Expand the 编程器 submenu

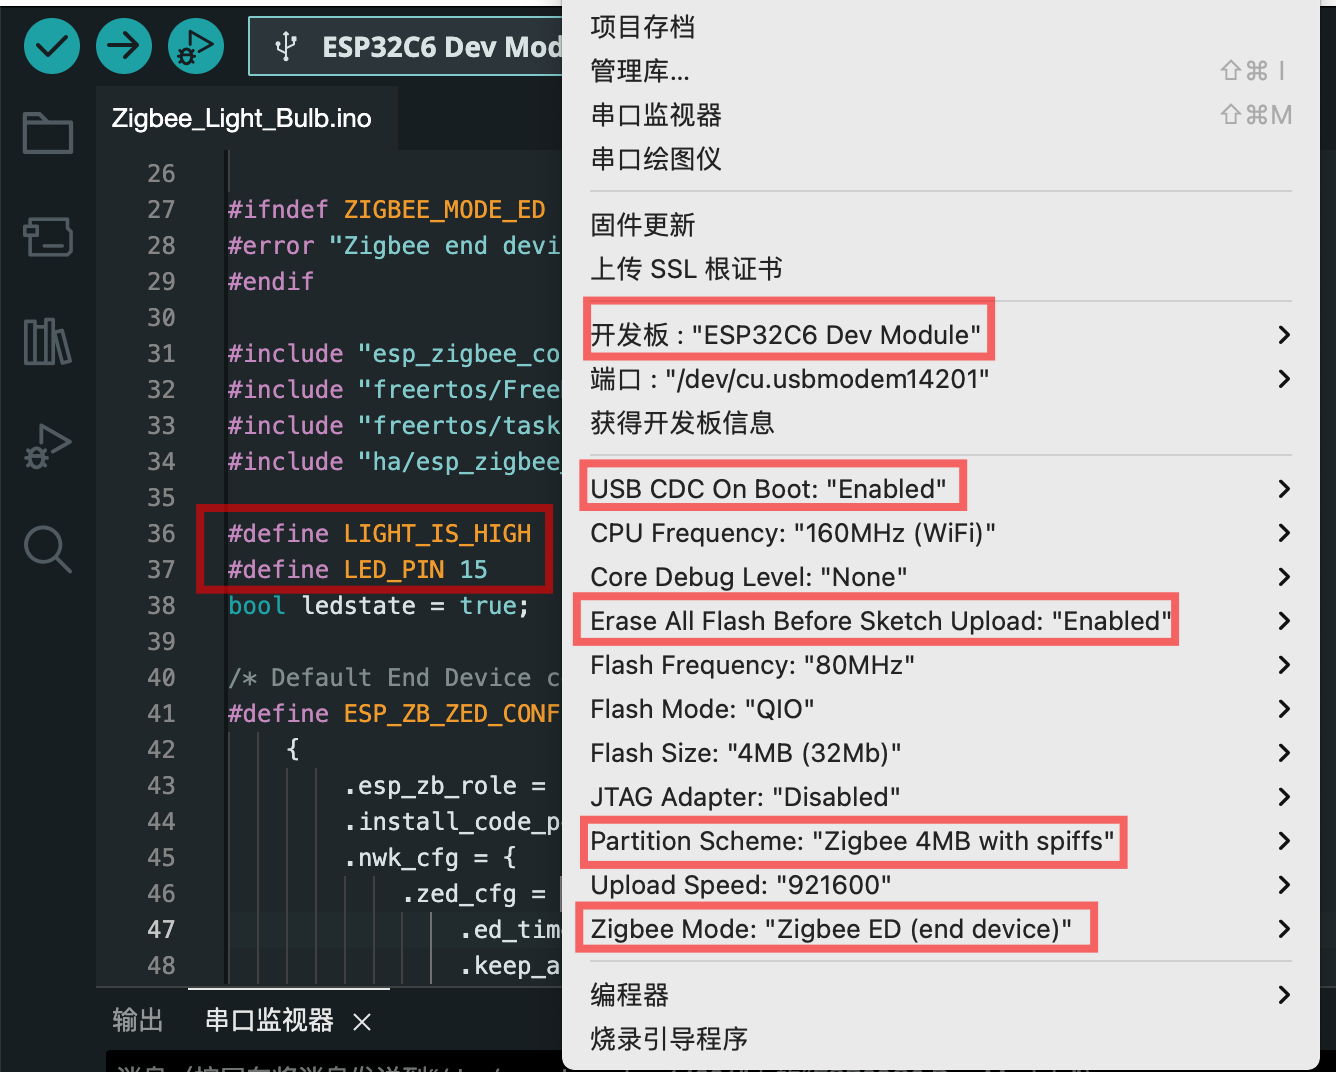point(940,995)
